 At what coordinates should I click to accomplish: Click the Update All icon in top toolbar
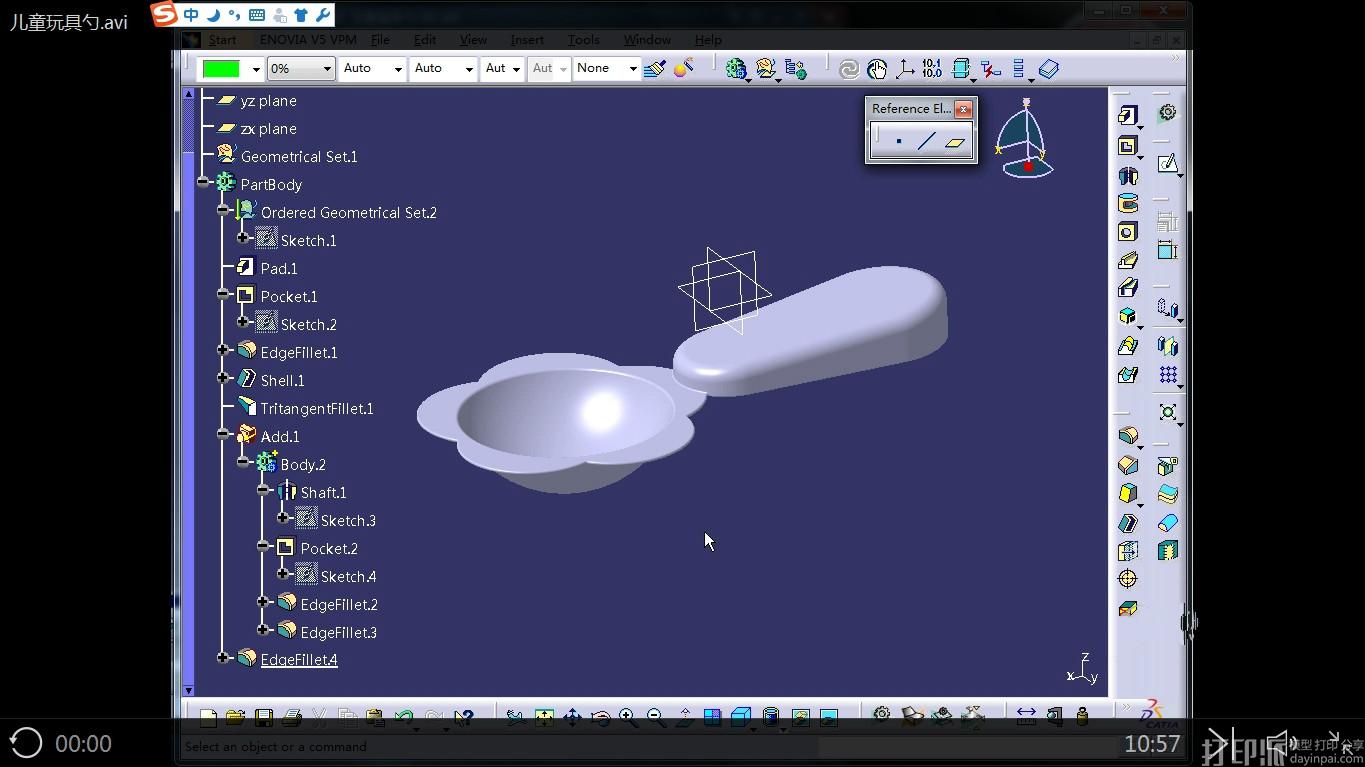click(x=849, y=68)
